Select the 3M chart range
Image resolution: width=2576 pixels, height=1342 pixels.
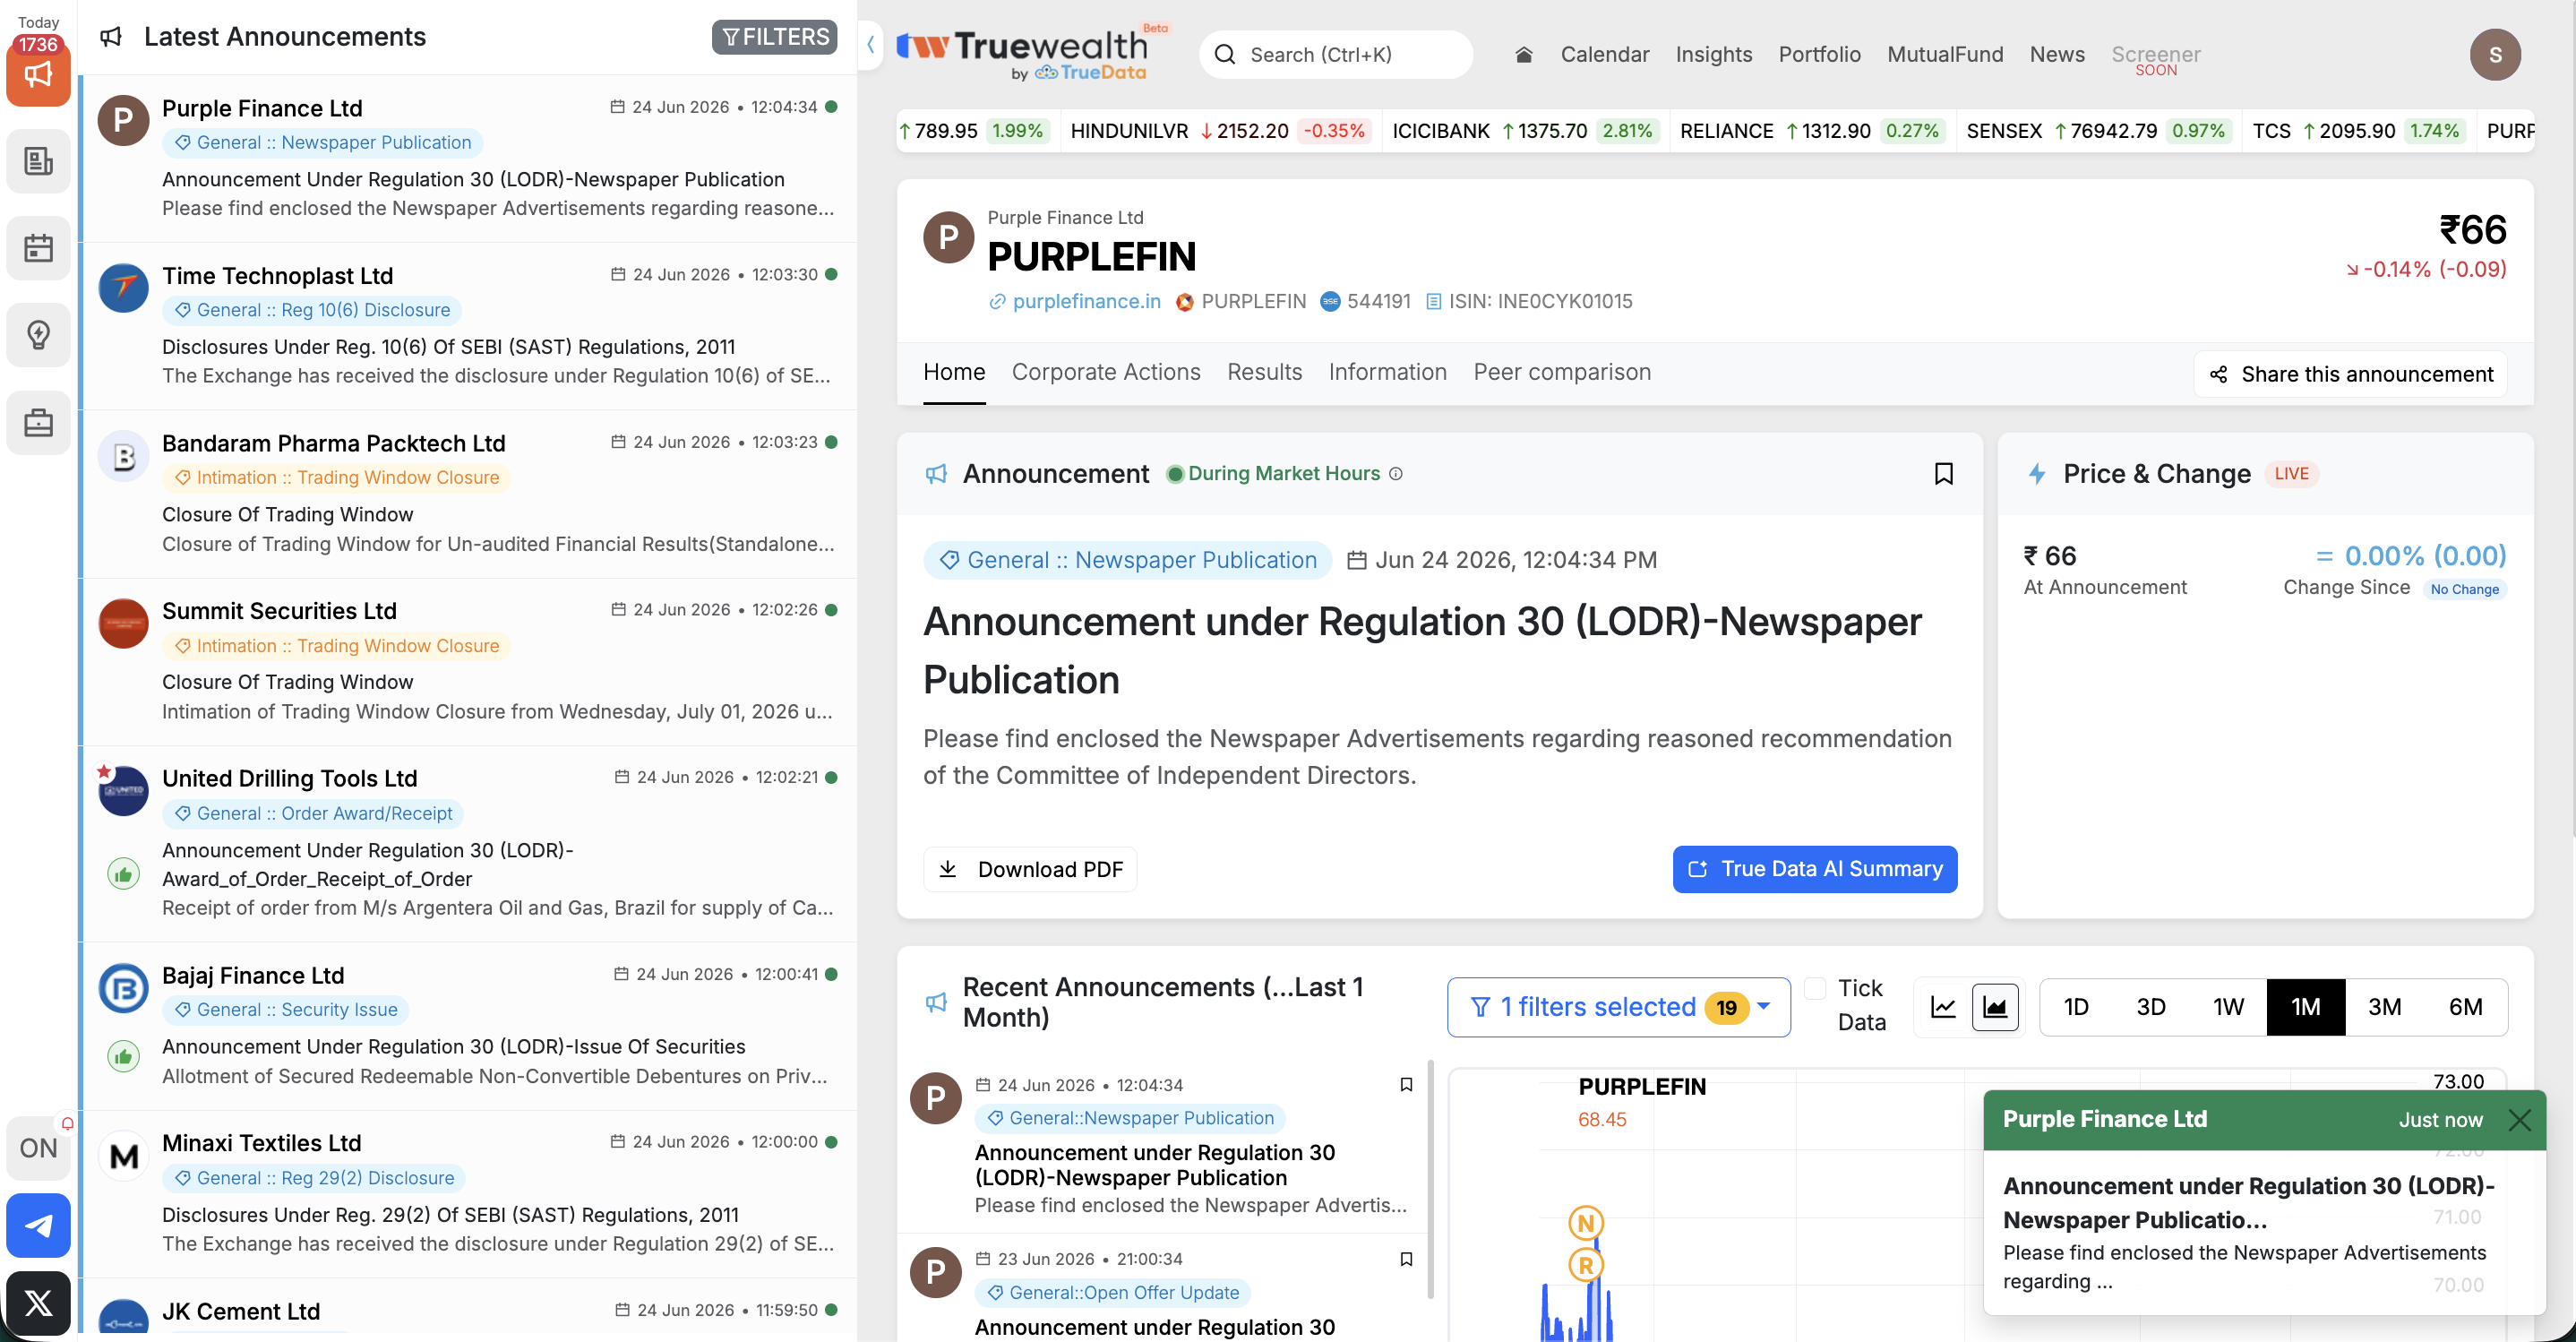[x=2384, y=1007]
